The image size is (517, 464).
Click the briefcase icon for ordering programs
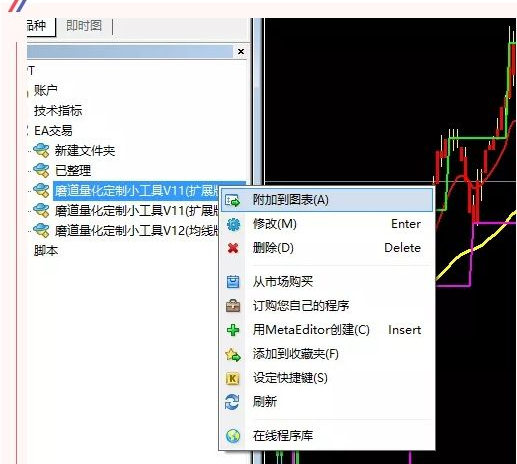(x=233, y=306)
